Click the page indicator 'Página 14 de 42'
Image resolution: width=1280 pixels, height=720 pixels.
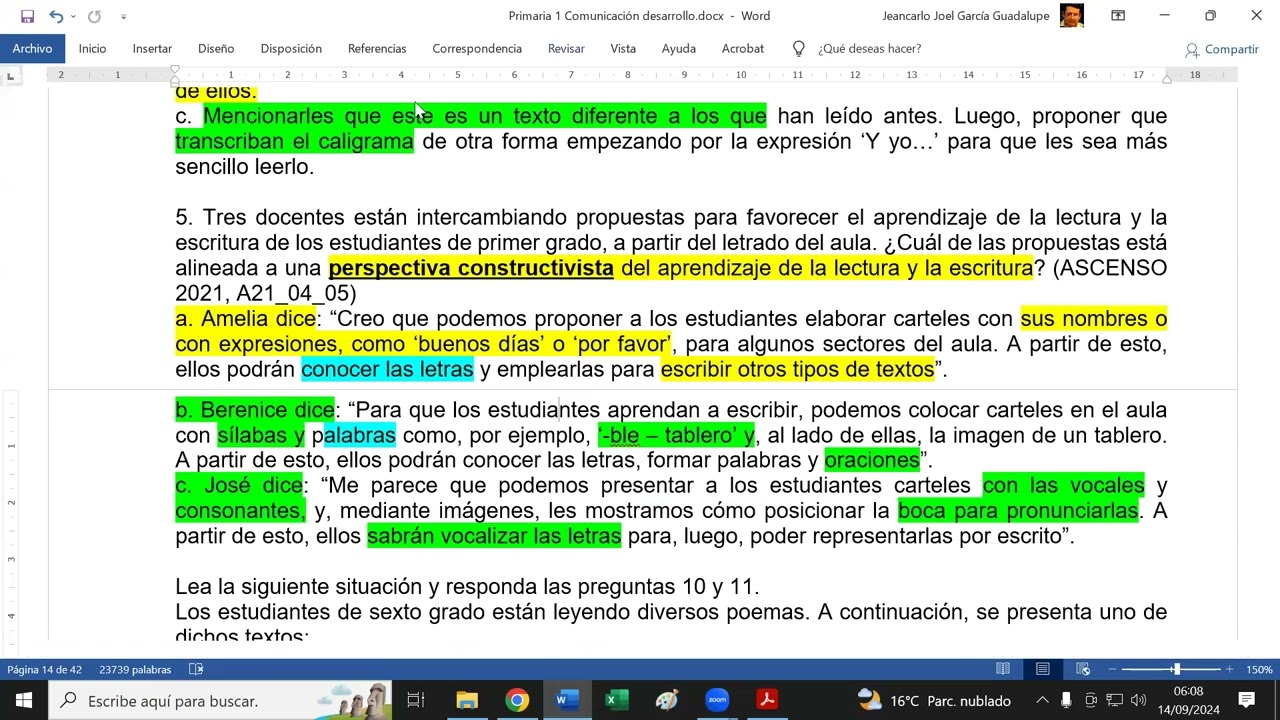tap(44, 670)
